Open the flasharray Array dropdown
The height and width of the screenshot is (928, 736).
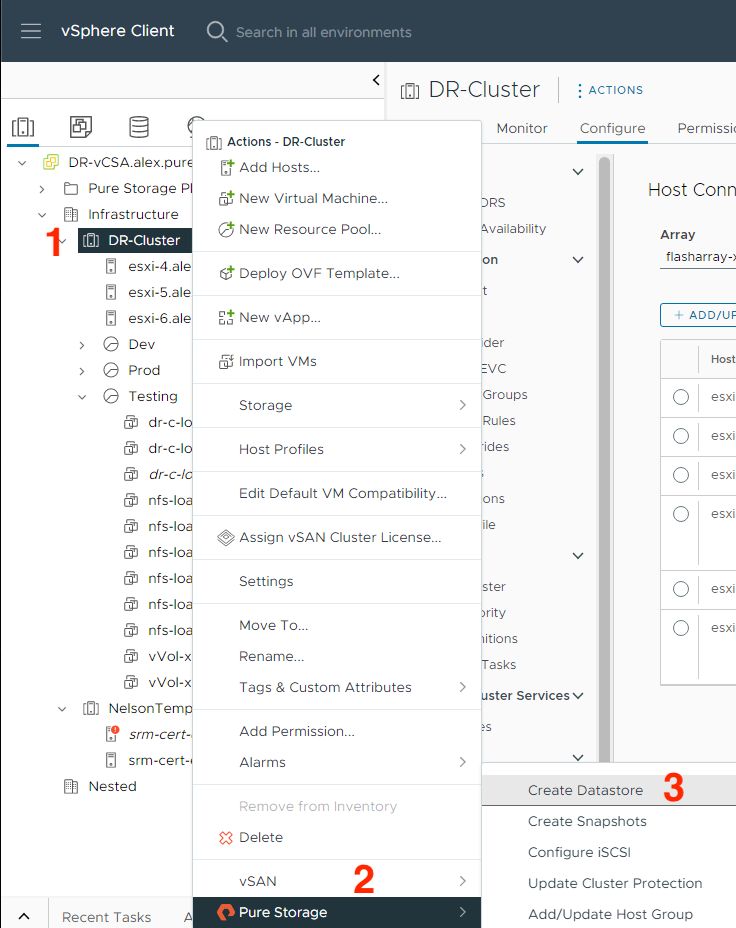coord(698,257)
